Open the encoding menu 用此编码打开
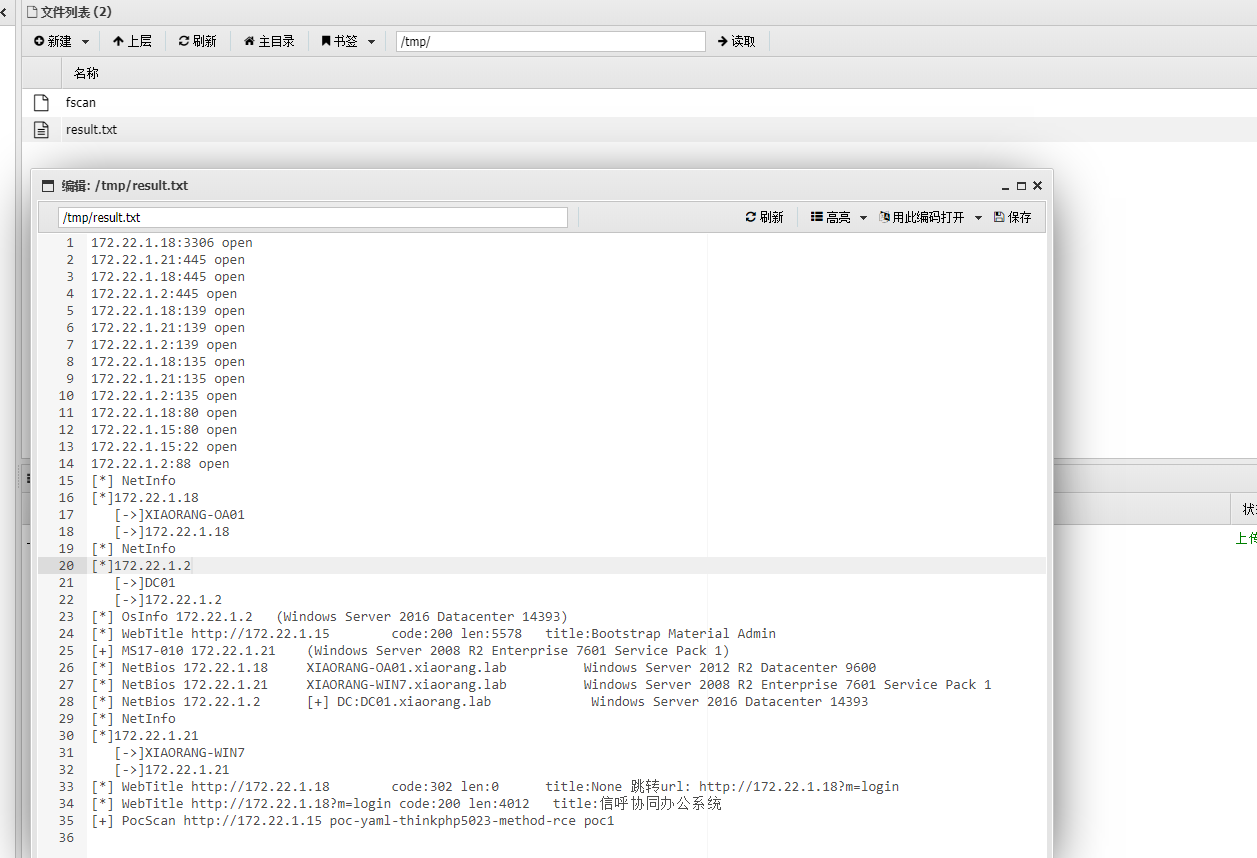The width and height of the screenshot is (1257, 858). click(x=930, y=217)
